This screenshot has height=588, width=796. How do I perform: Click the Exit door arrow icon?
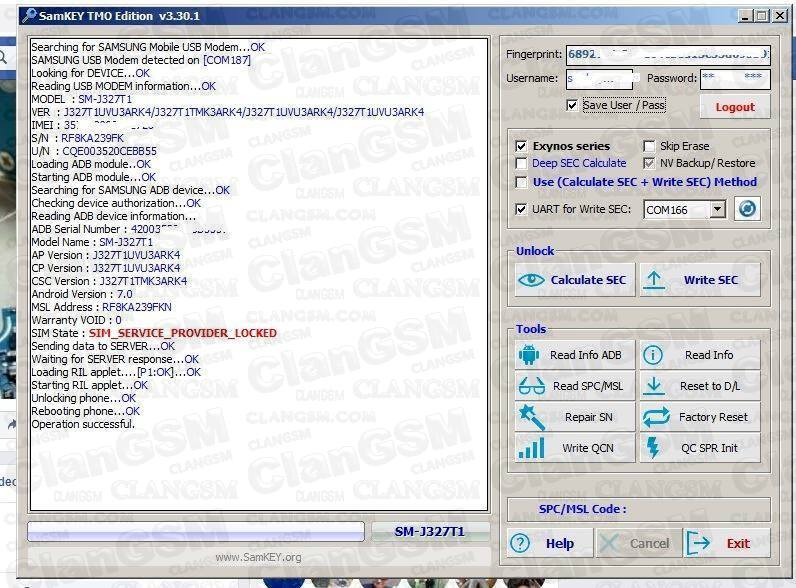pos(698,543)
